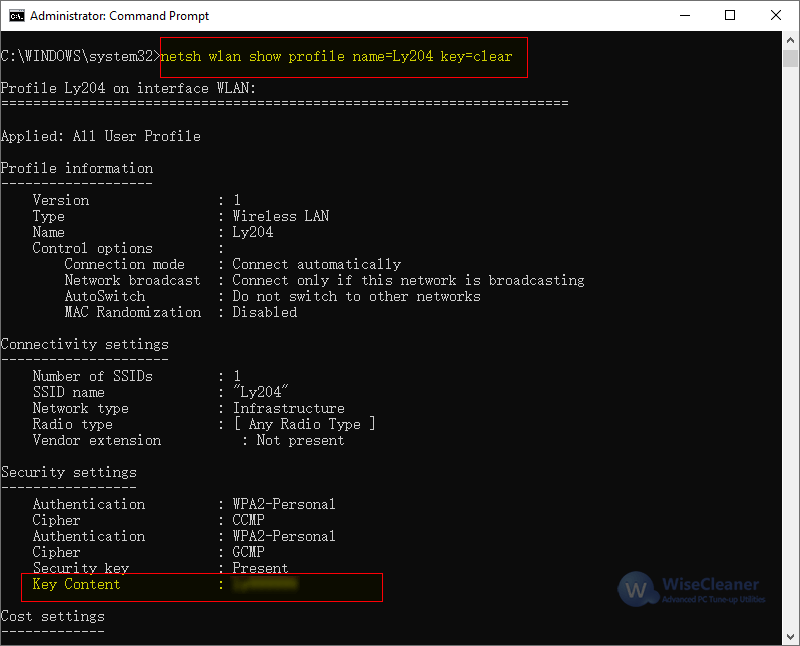Click the 'Disabled' MAC Randomization value
Image resolution: width=800 pixels, height=646 pixels.
tap(265, 312)
